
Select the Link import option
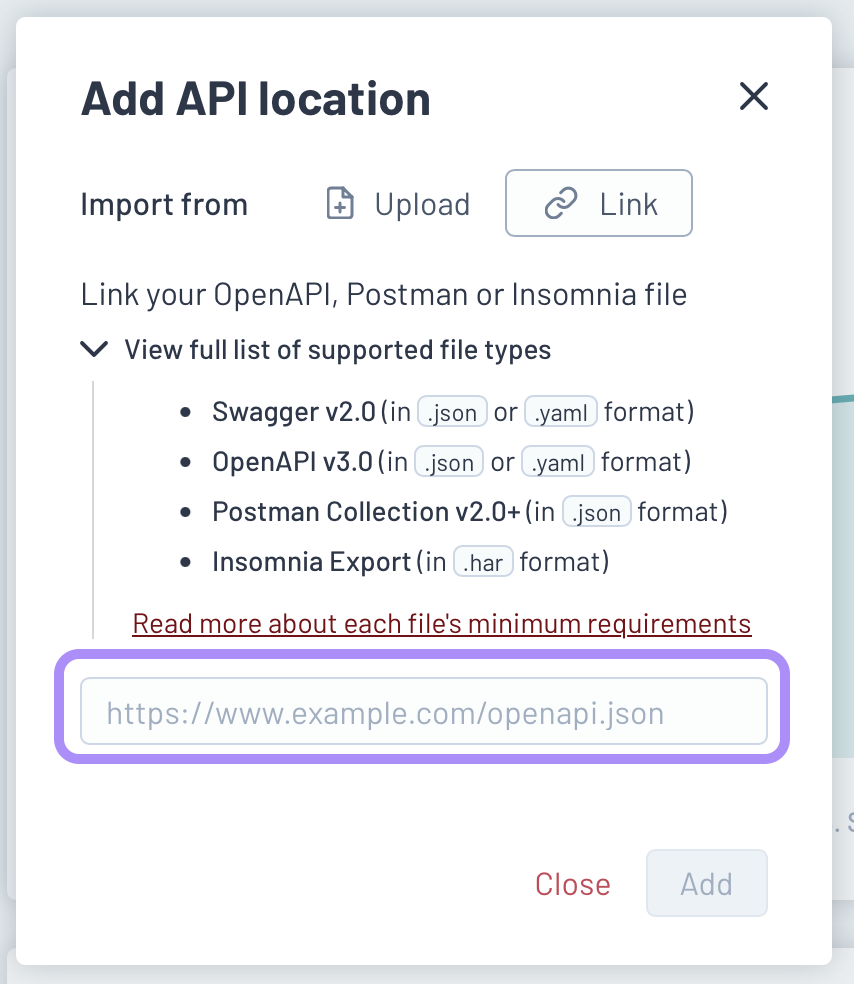click(x=599, y=204)
